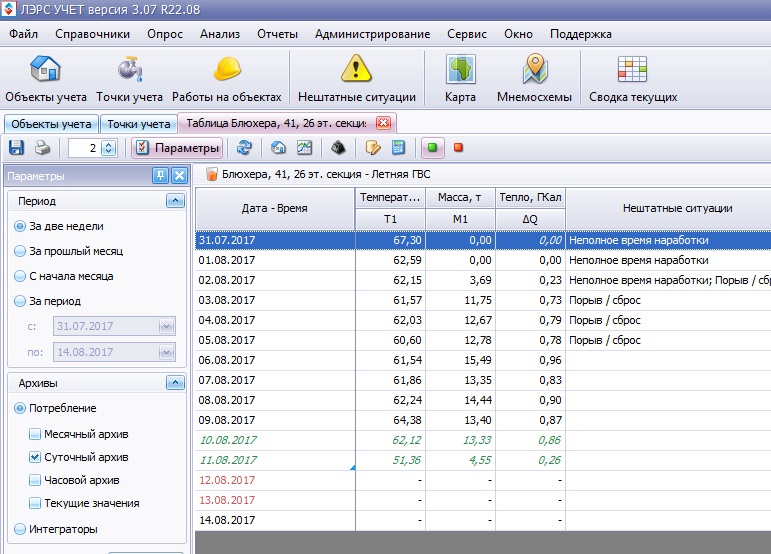Enable Текущие значения checkbox
This screenshot has height=554, width=771.
pyautogui.click(x=34, y=503)
